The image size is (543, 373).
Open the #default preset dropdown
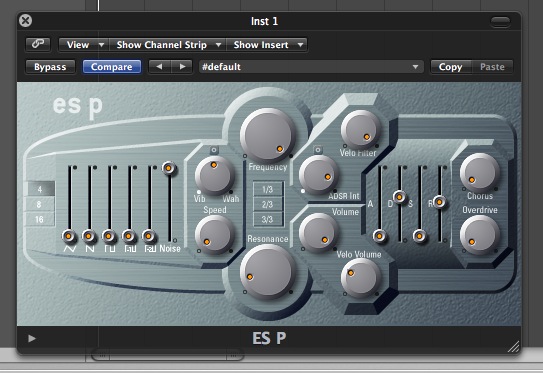click(x=311, y=66)
